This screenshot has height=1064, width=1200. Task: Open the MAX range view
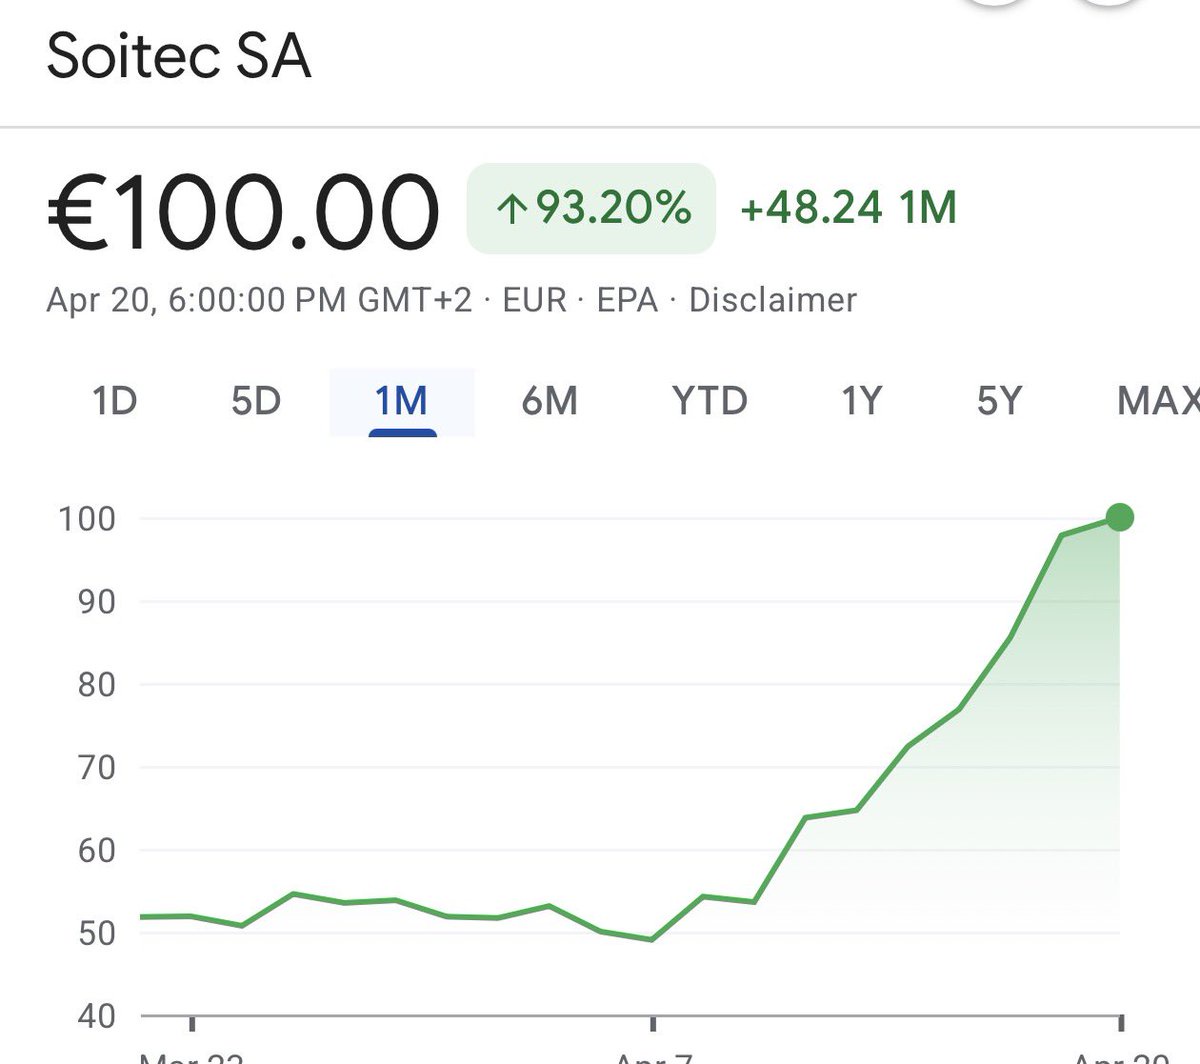tap(1158, 401)
